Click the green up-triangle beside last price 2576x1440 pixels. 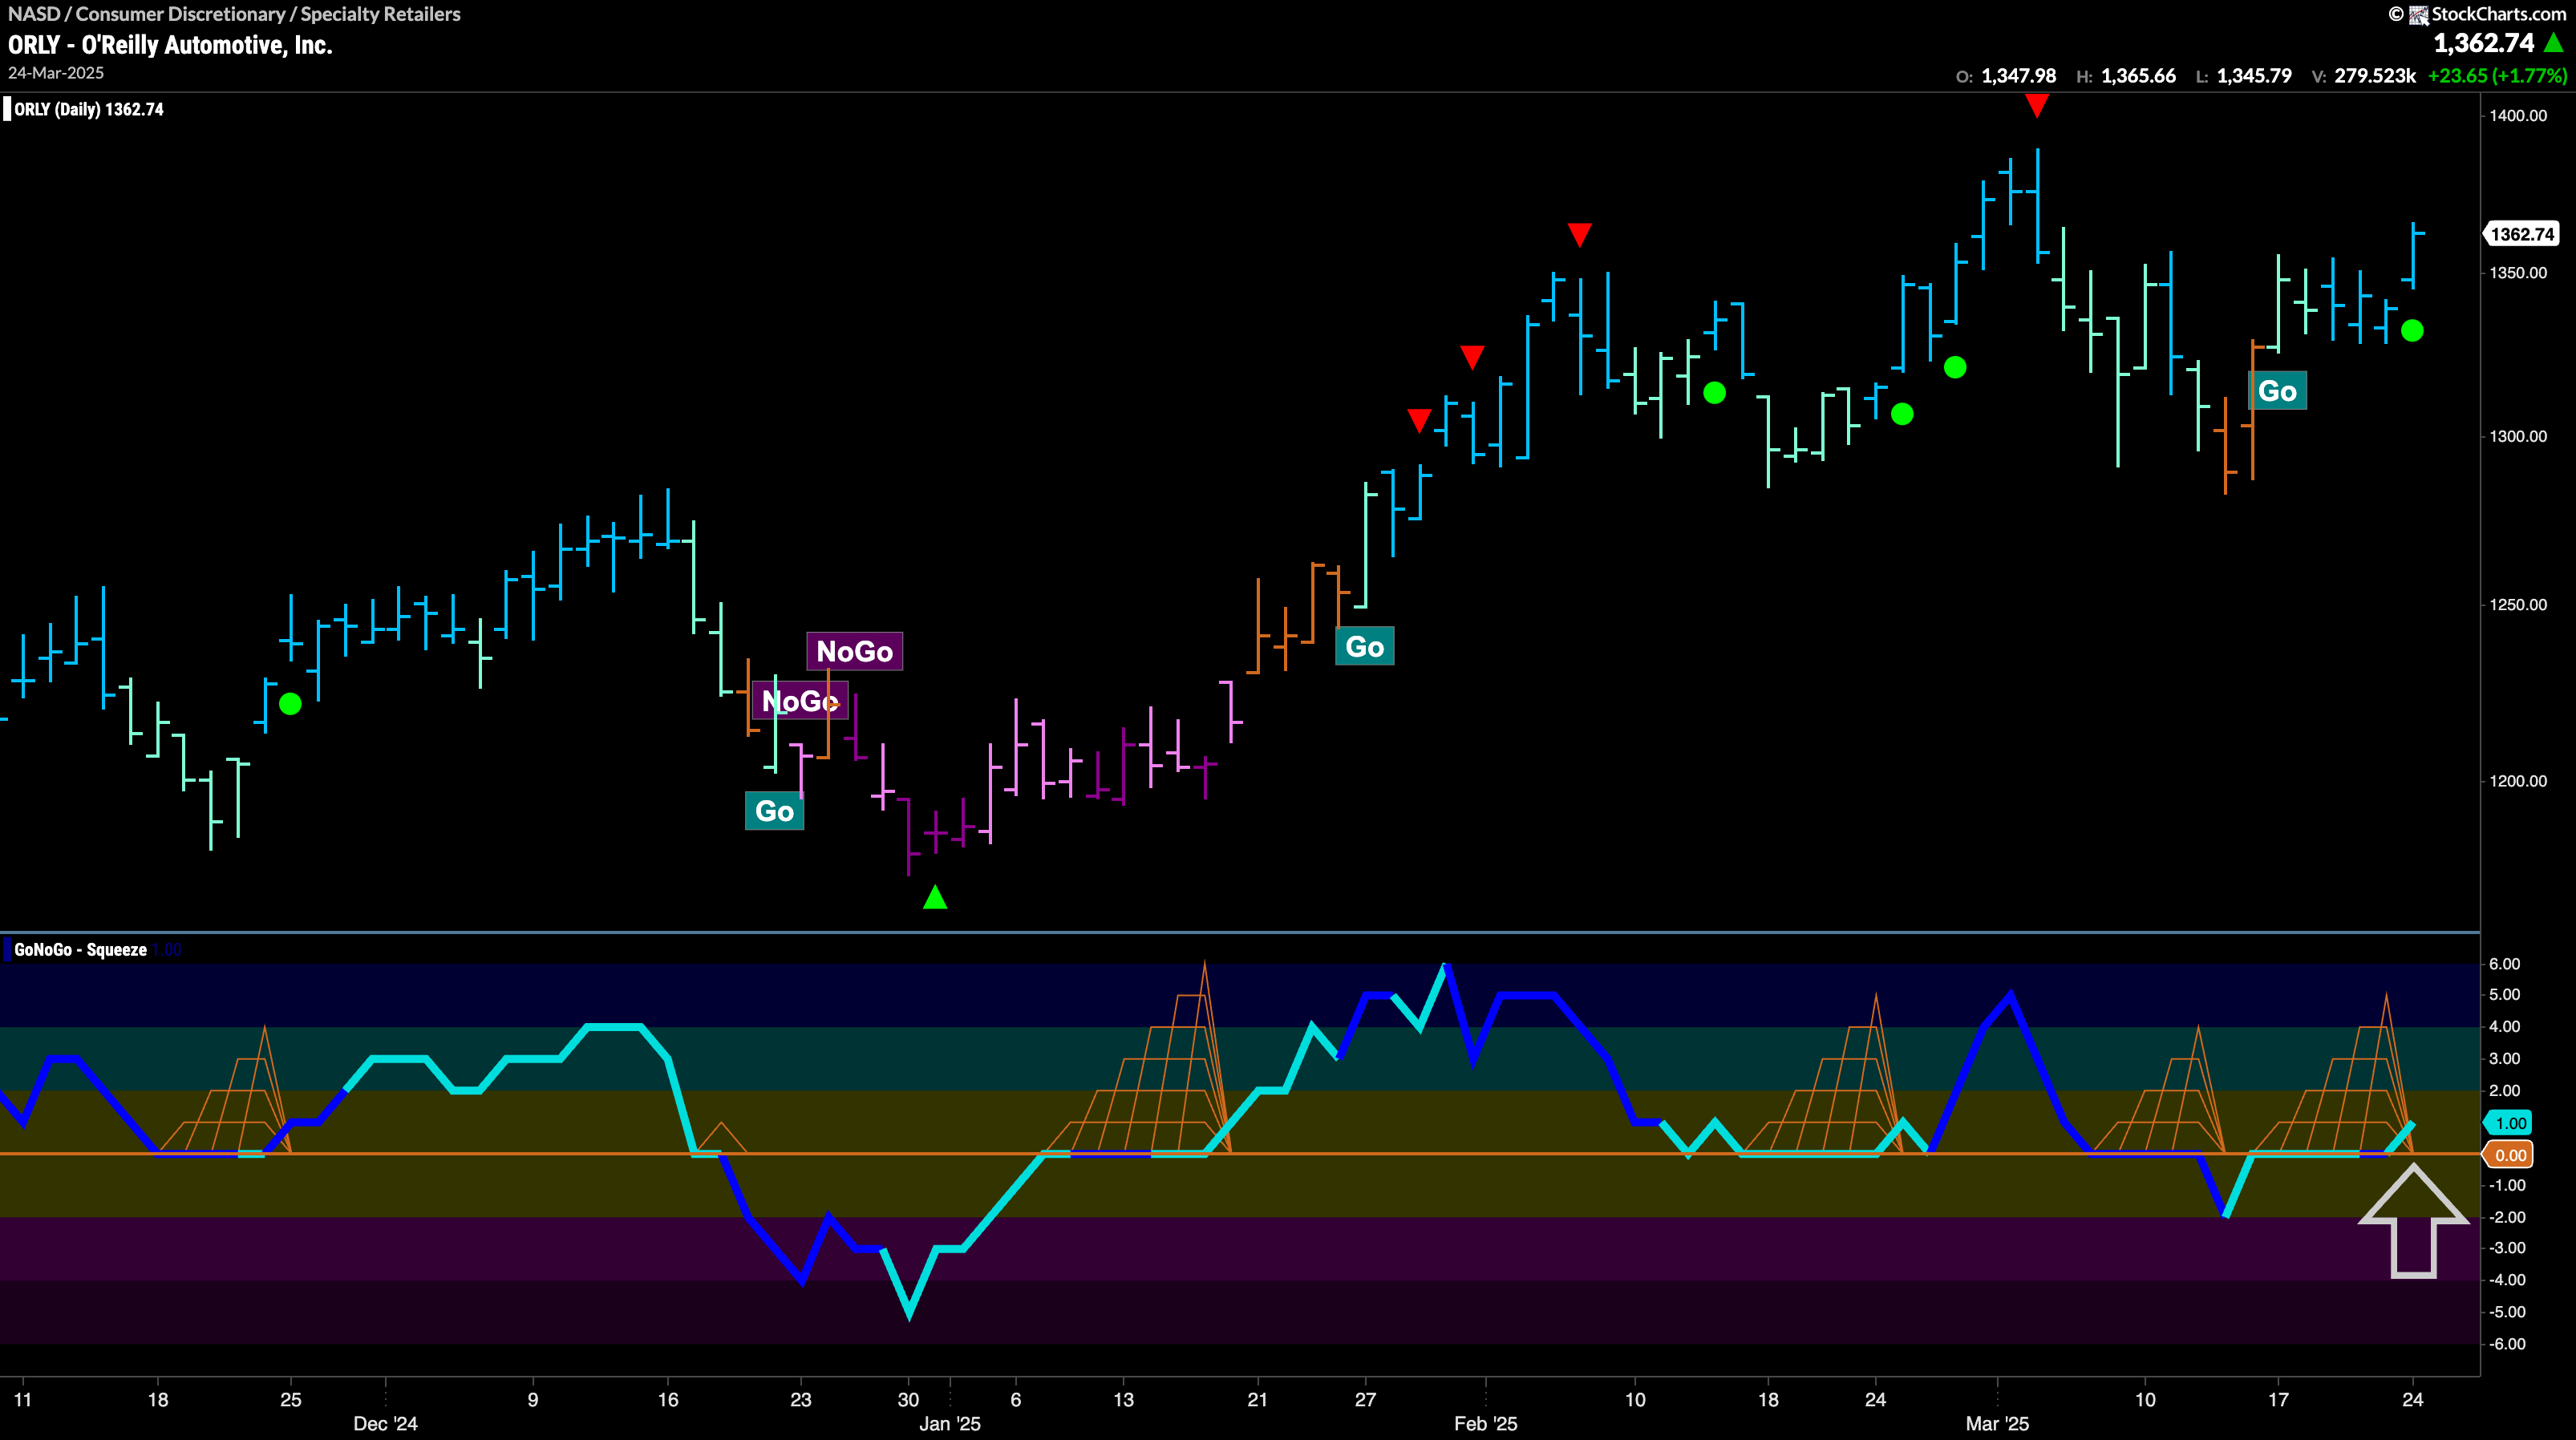tap(2554, 43)
